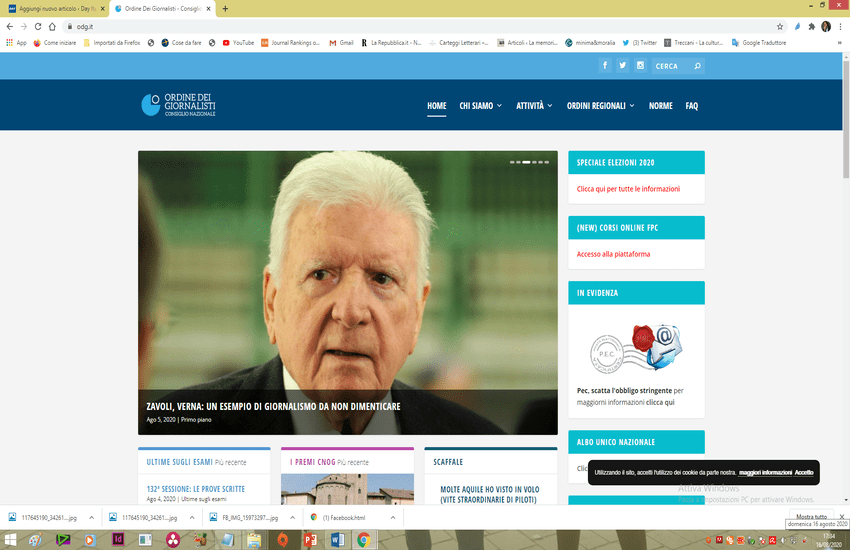Open the Accesso alla piattaforma link
This screenshot has height=550, width=850.
(613, 254)
